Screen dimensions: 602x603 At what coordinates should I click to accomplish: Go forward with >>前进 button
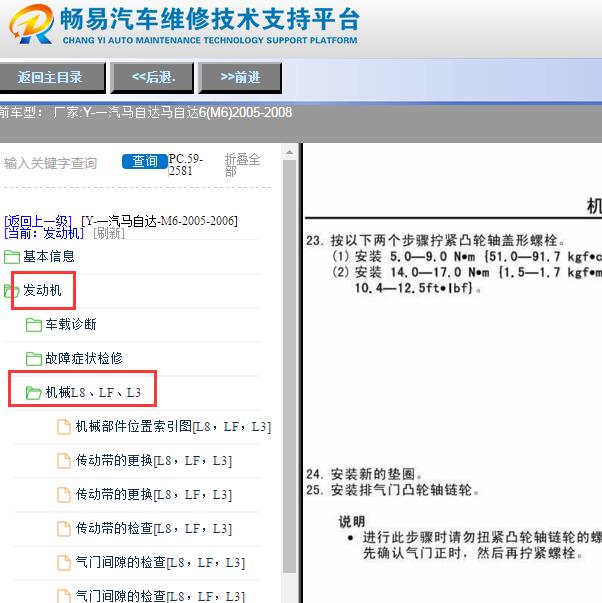[x=240, y=78]
